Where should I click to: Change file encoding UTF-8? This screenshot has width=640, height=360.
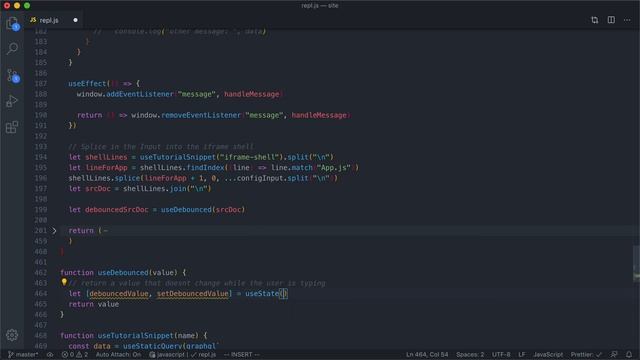(x=501, y=355)
